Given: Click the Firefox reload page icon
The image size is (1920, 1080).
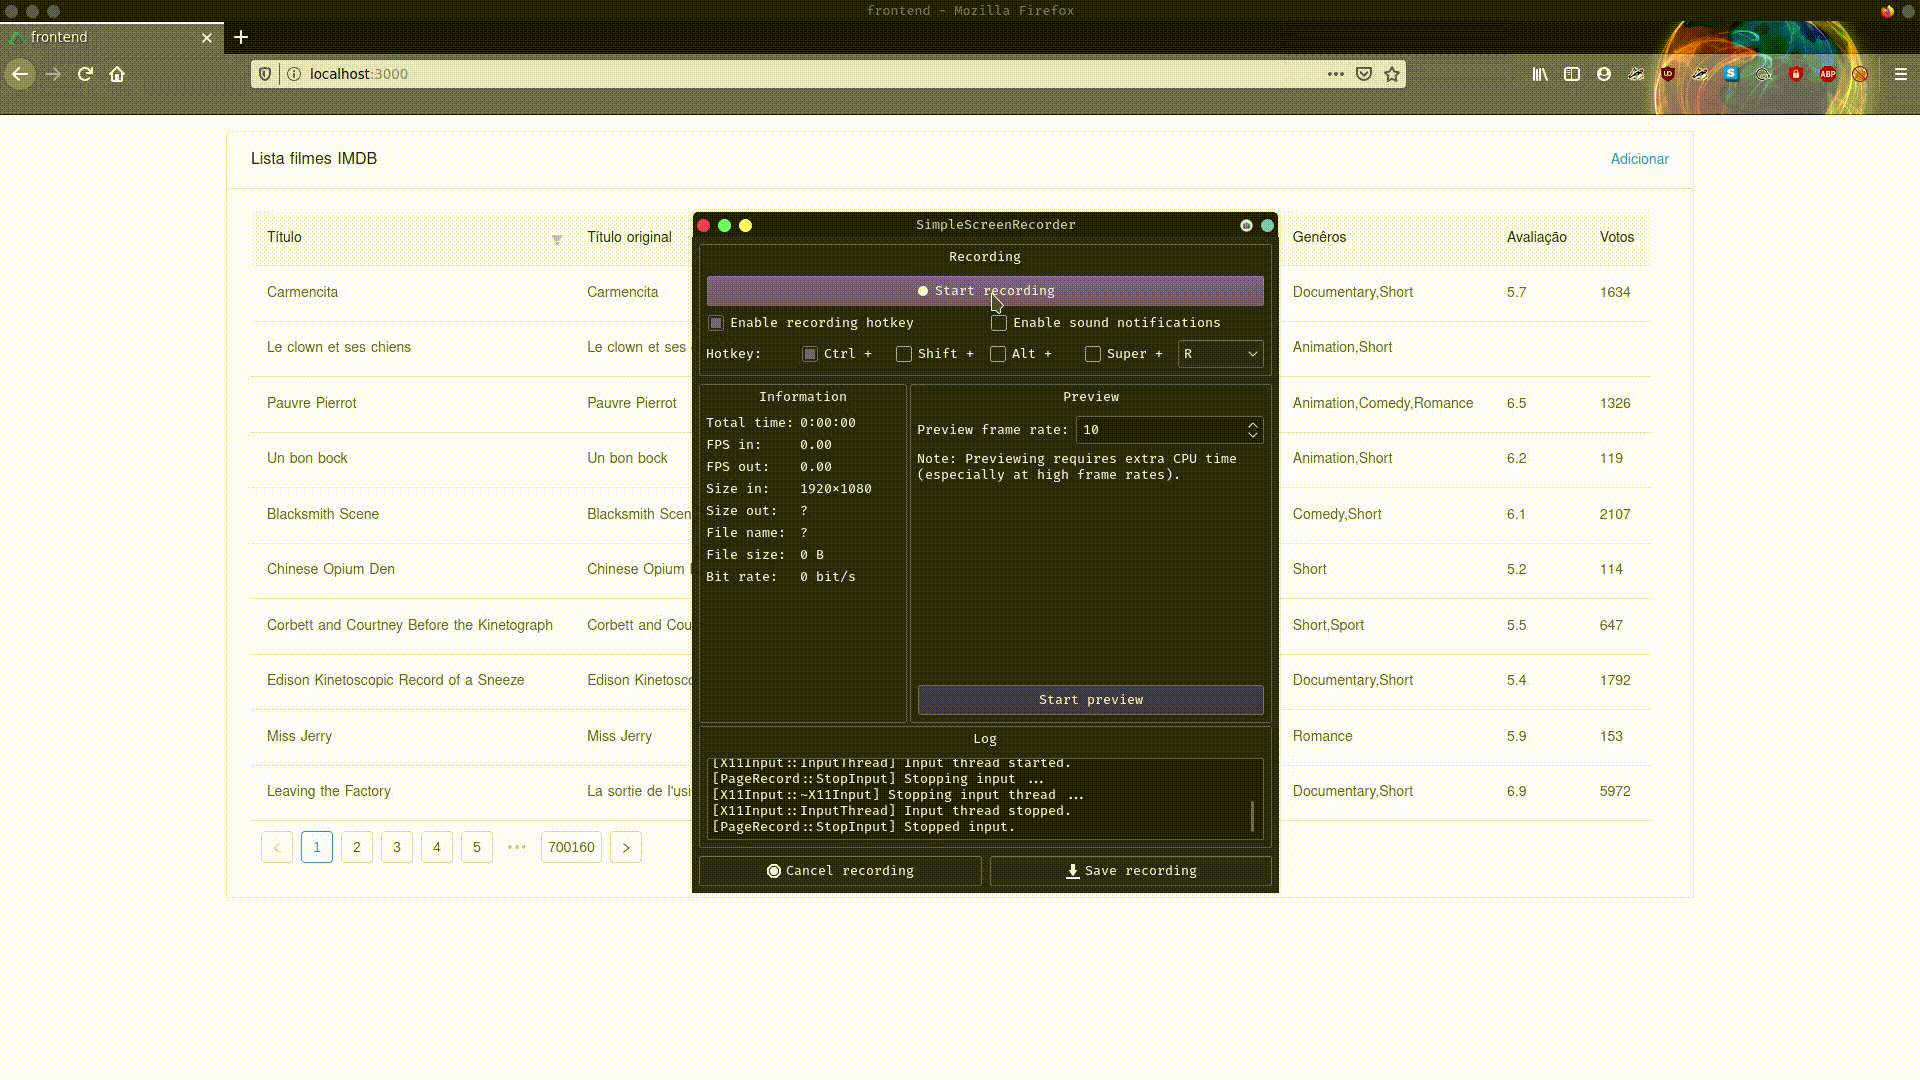Looking at the screenshot, I should [84, 74].
